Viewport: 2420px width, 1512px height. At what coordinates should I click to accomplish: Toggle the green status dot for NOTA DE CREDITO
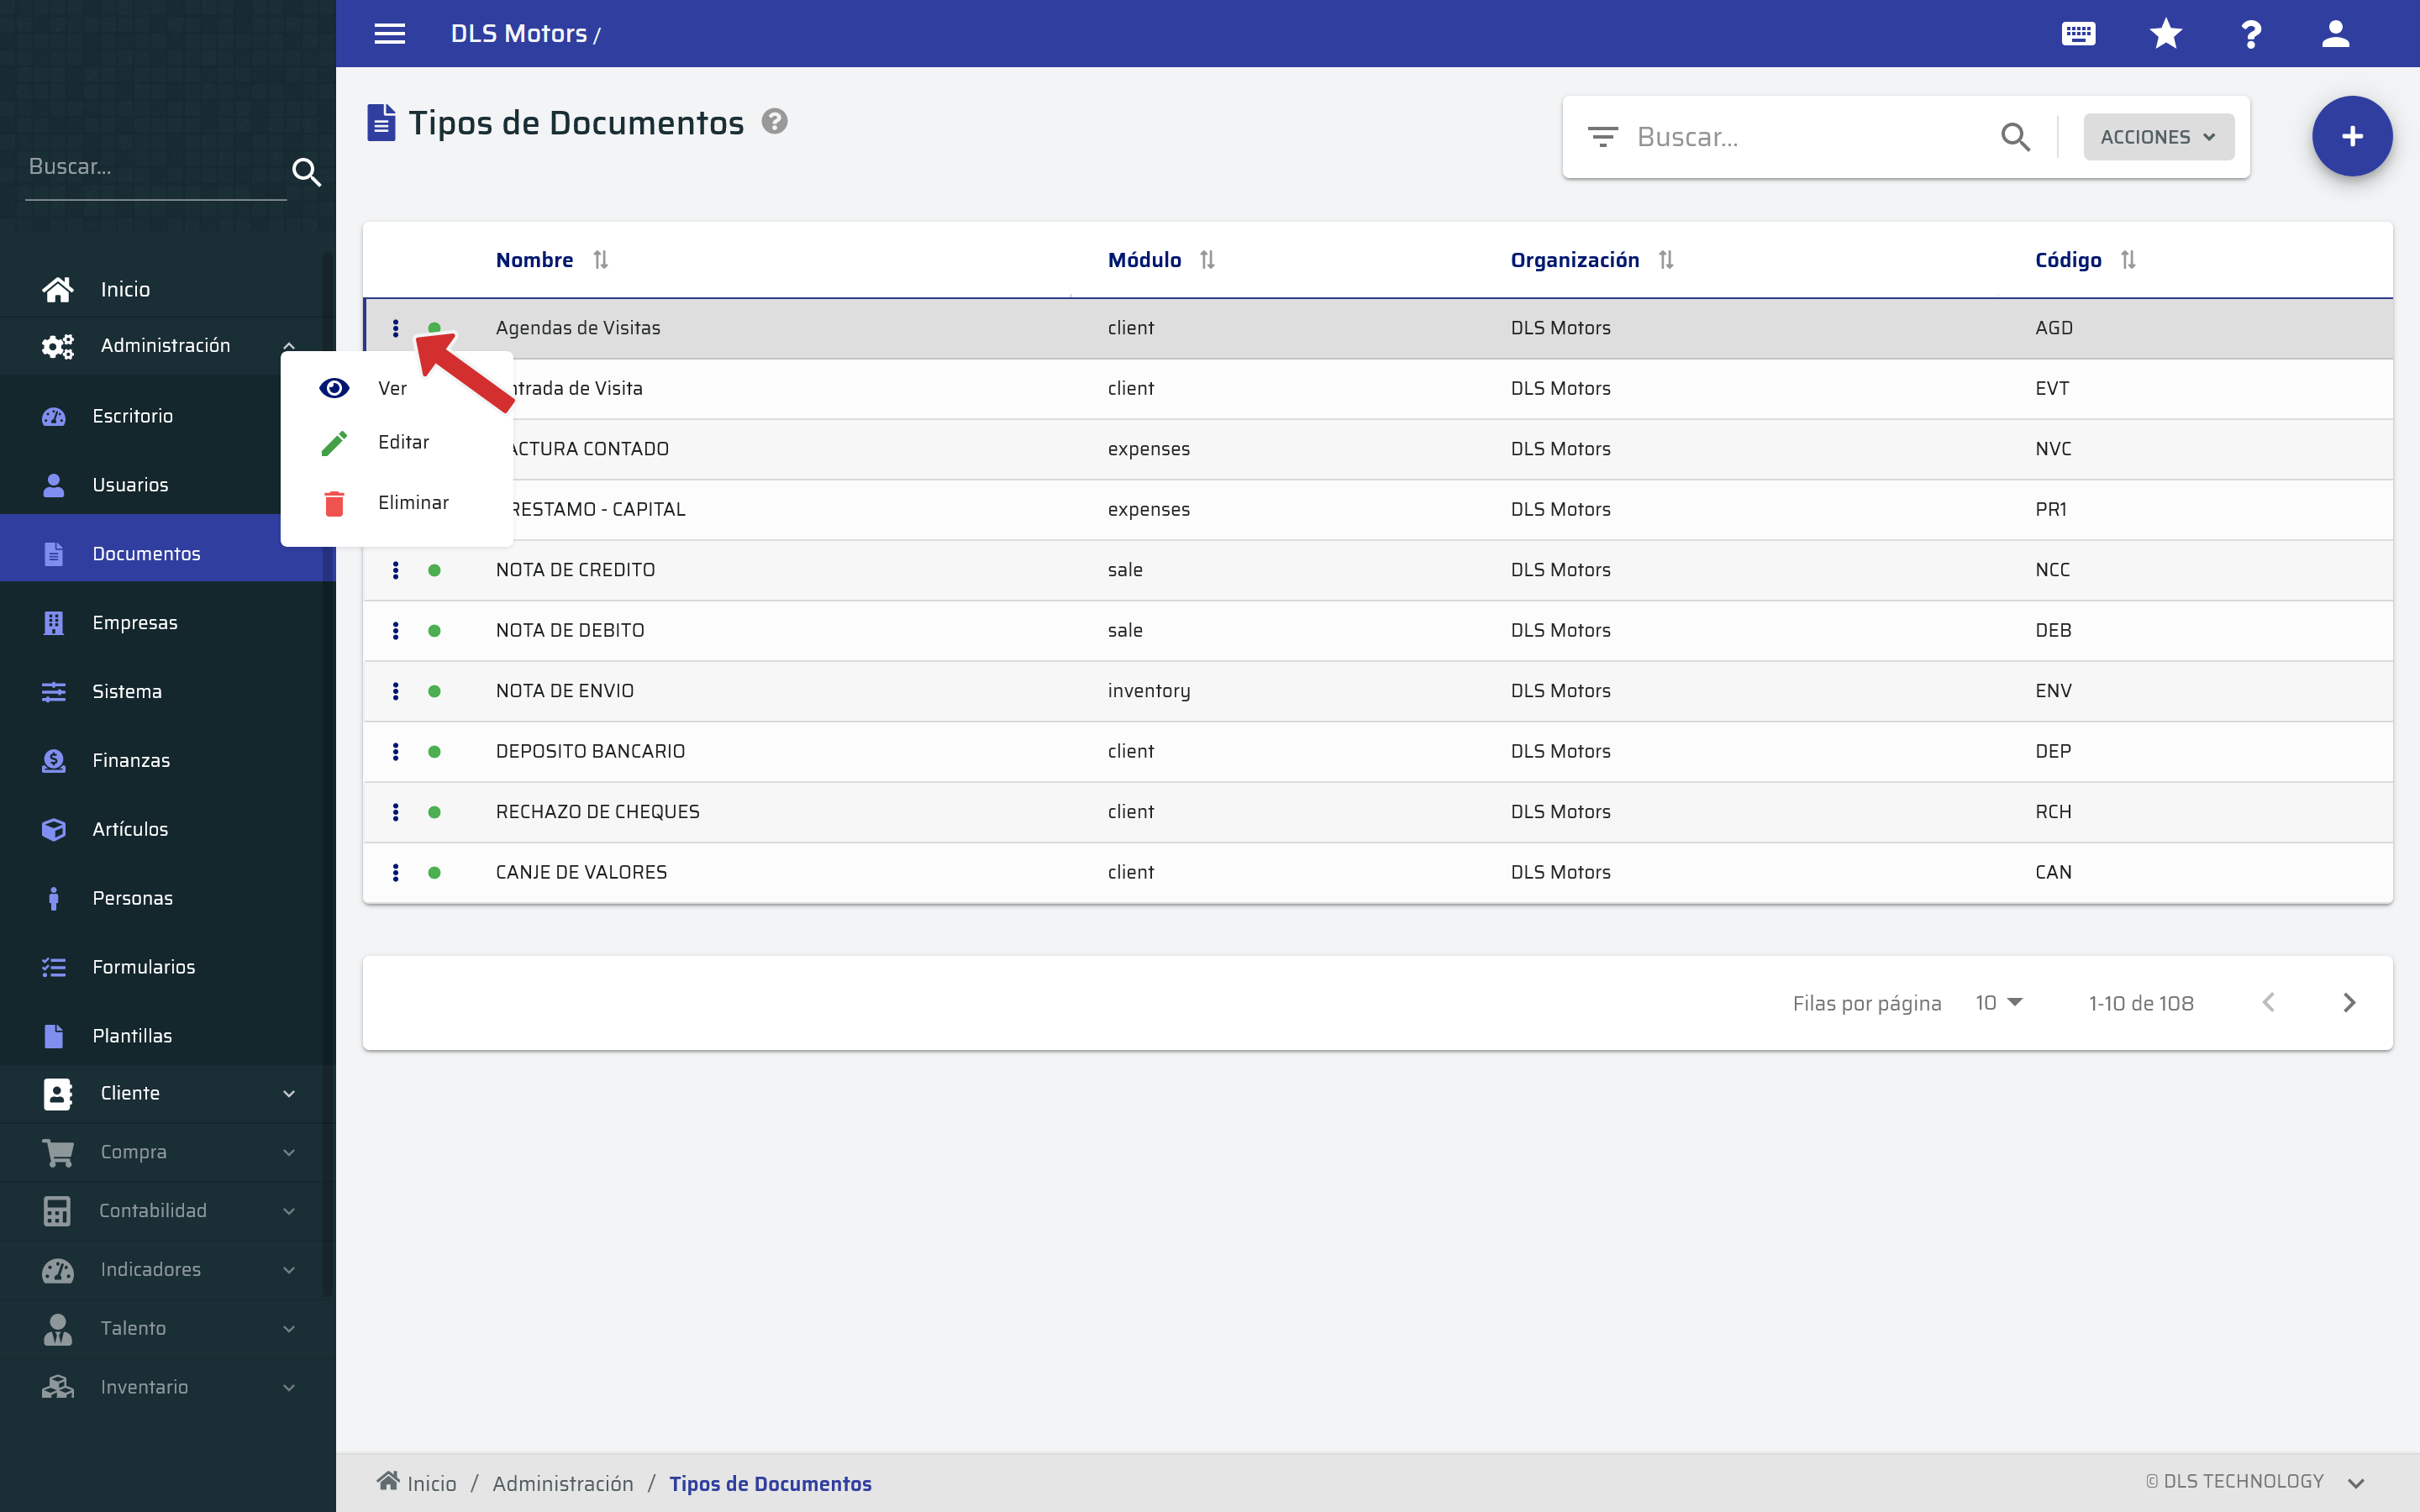click(x=436, y=570)
